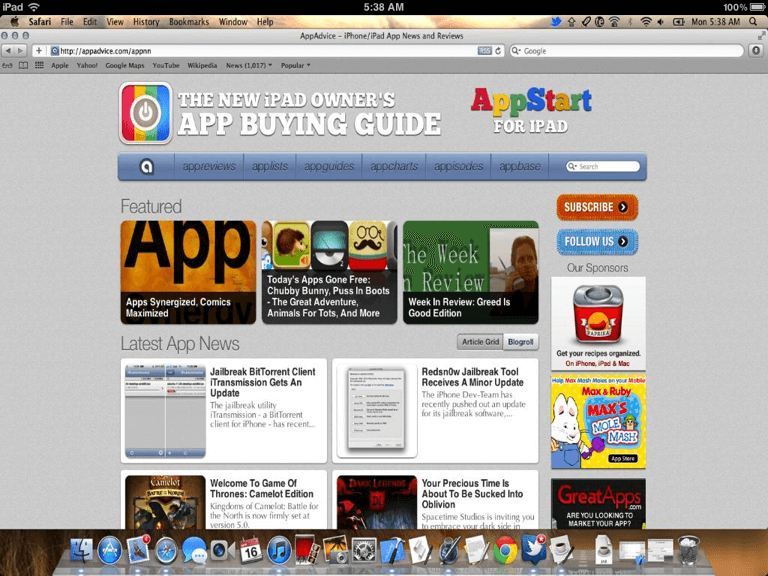Open the Finder icon in the dock
Screen dimensions: 768x576
coord(81,551)
